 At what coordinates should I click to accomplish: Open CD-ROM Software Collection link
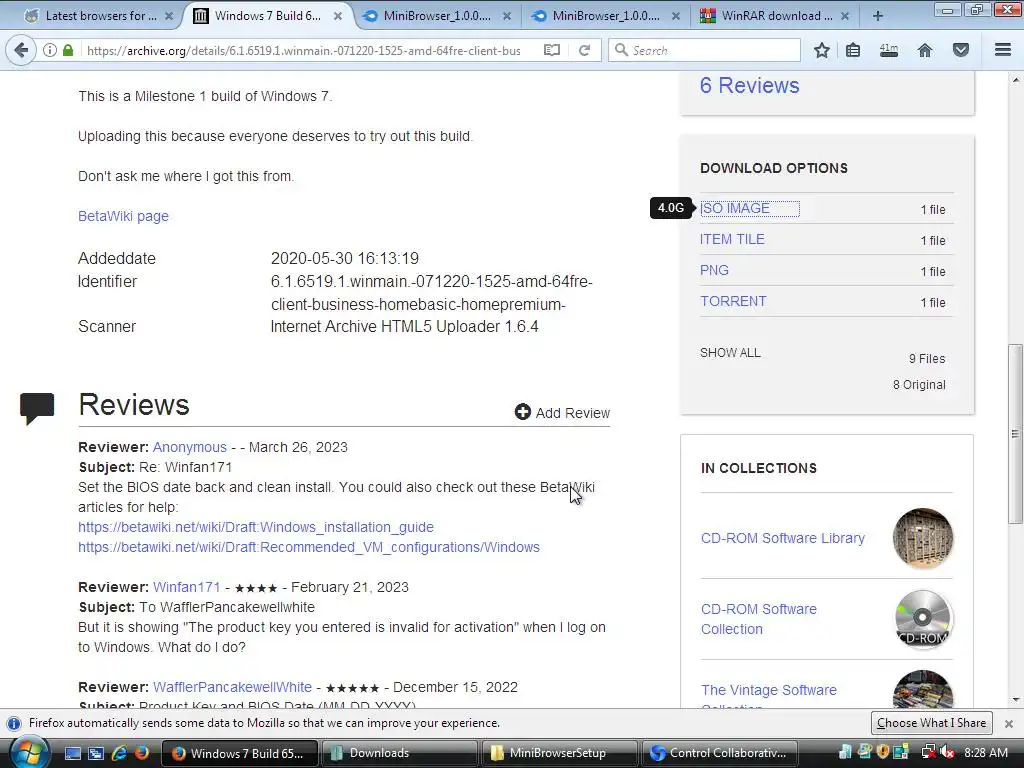(x=758, y=619)
